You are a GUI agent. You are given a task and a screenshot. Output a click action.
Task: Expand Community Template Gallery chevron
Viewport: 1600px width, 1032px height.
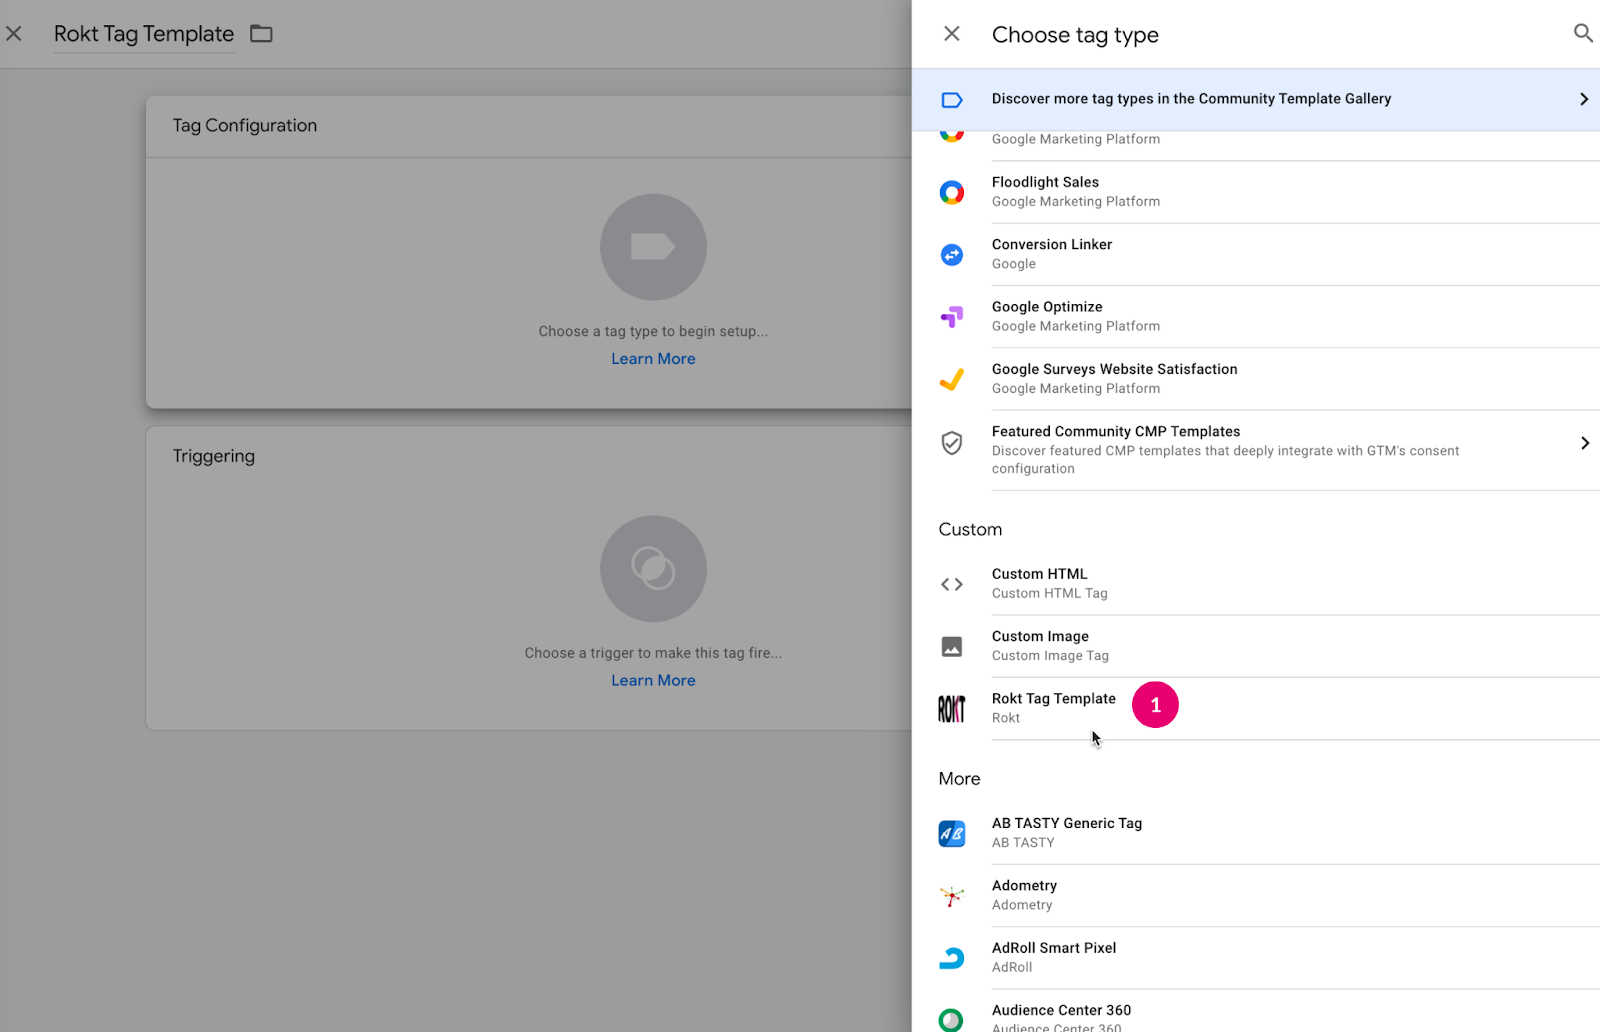1584,99
